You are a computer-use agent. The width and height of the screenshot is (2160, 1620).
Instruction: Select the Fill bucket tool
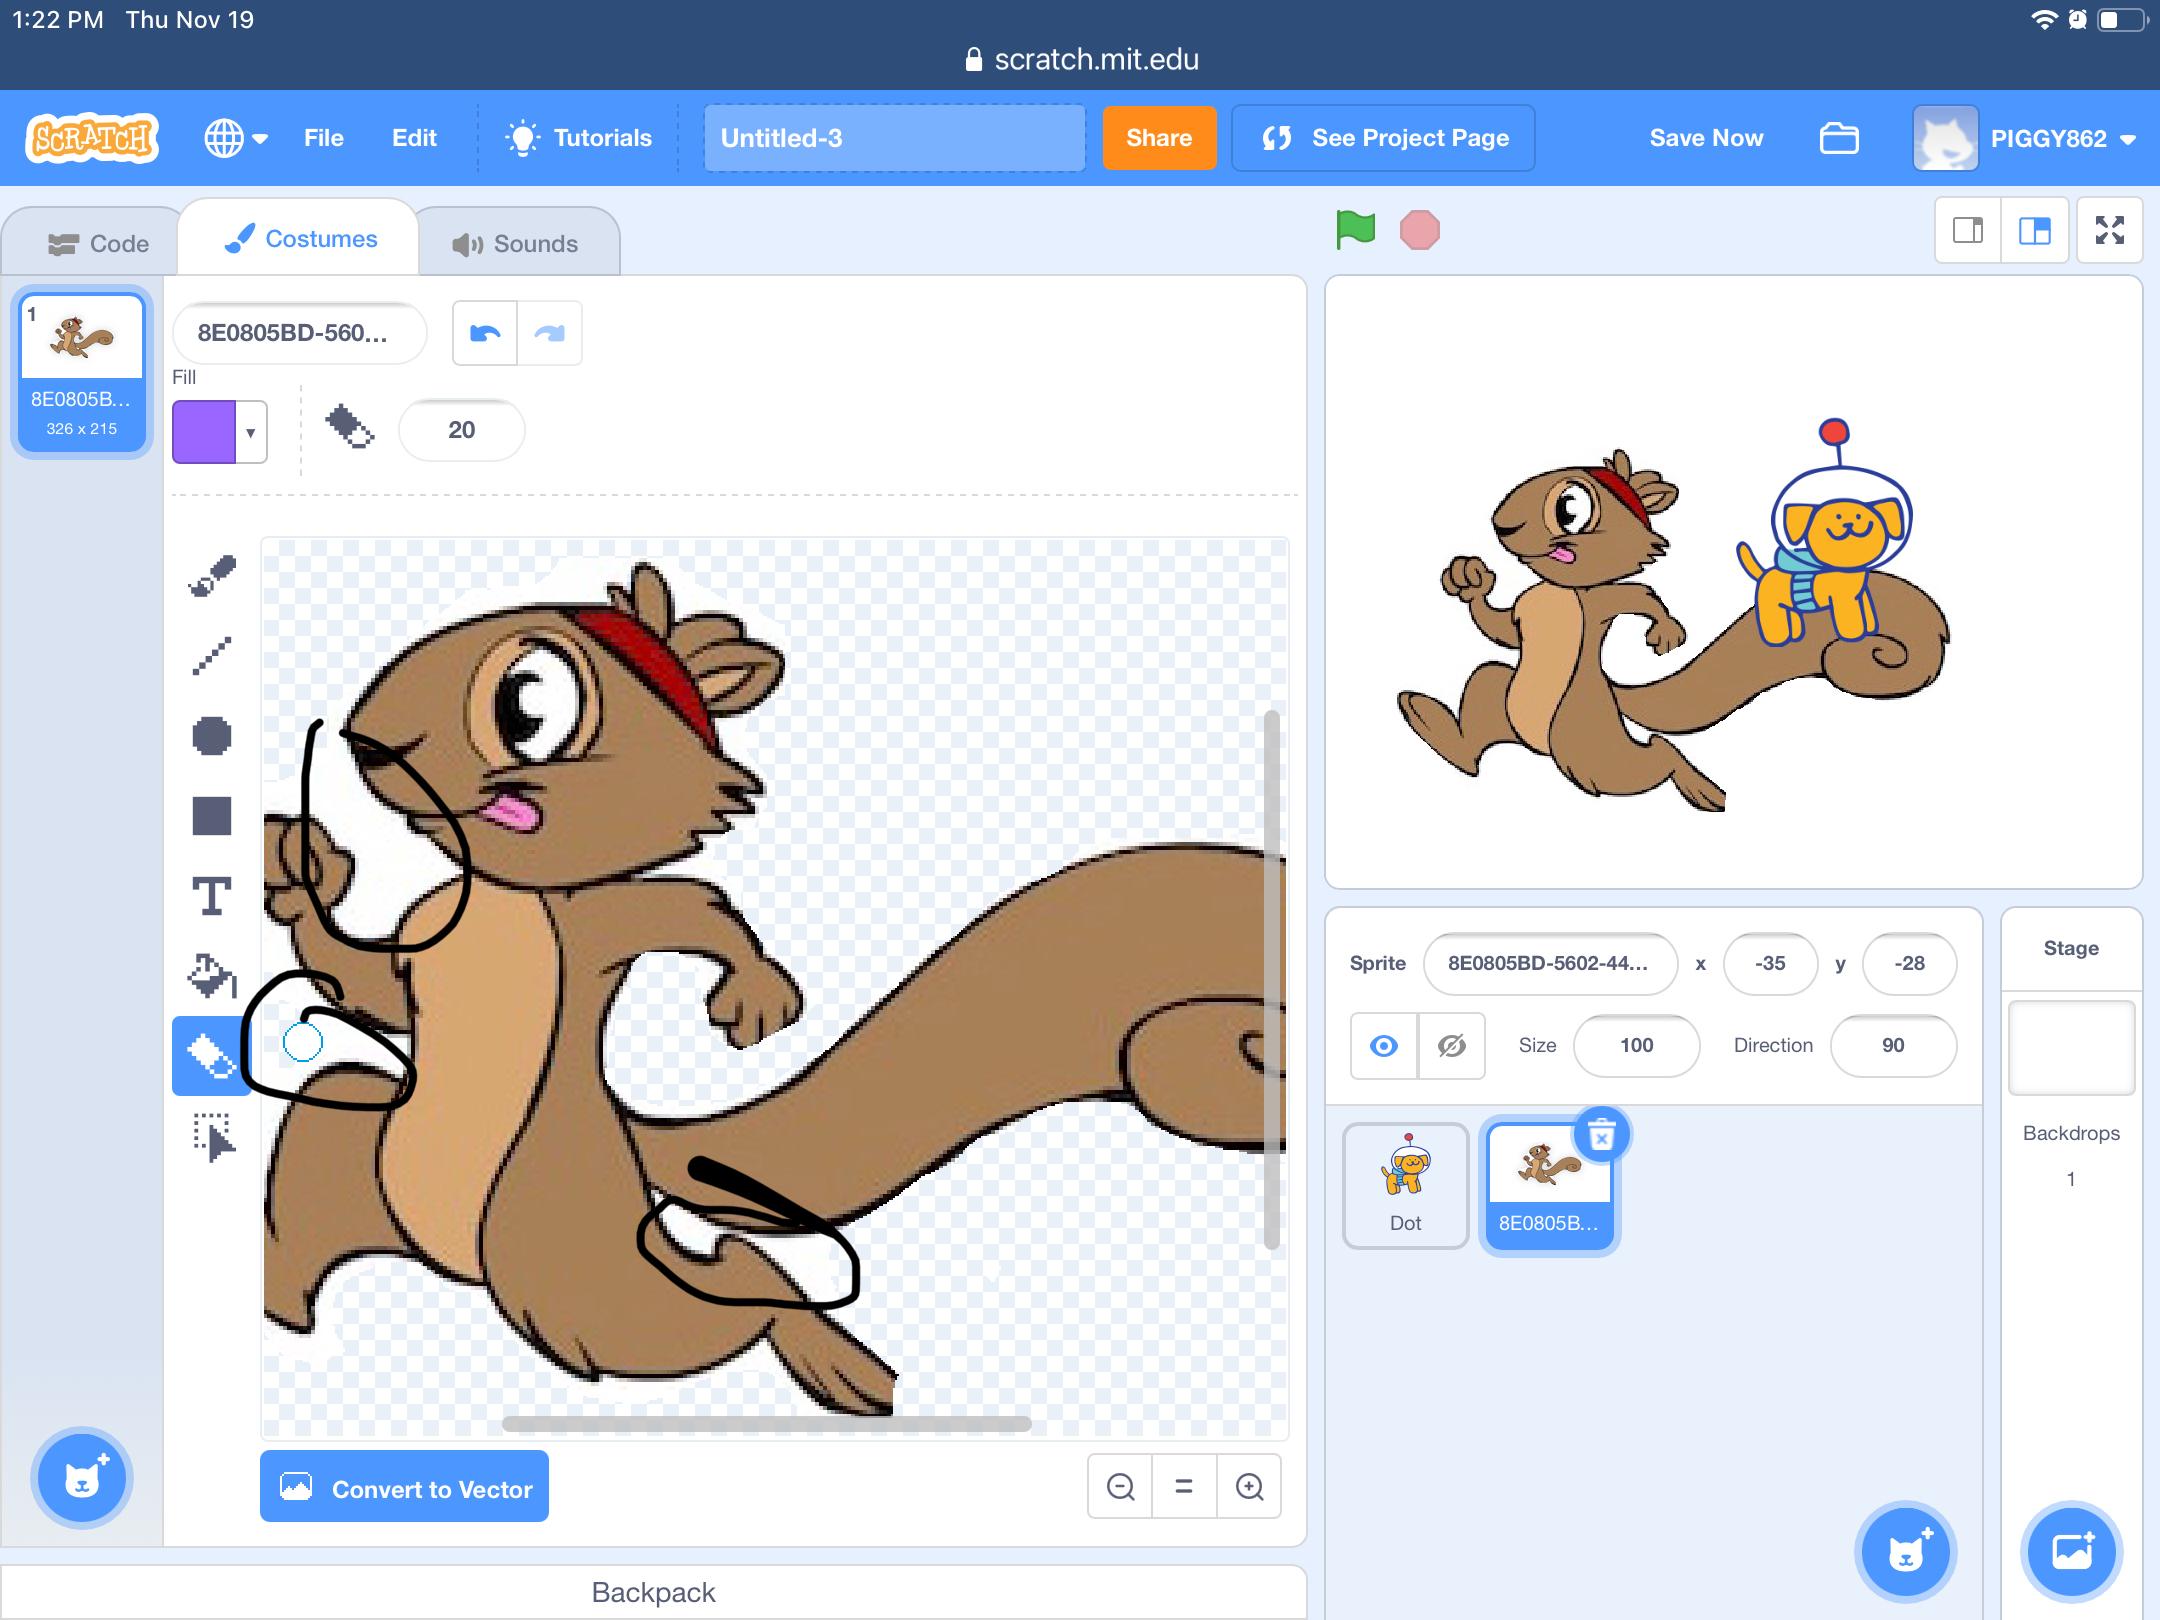(x=212, y=976)
